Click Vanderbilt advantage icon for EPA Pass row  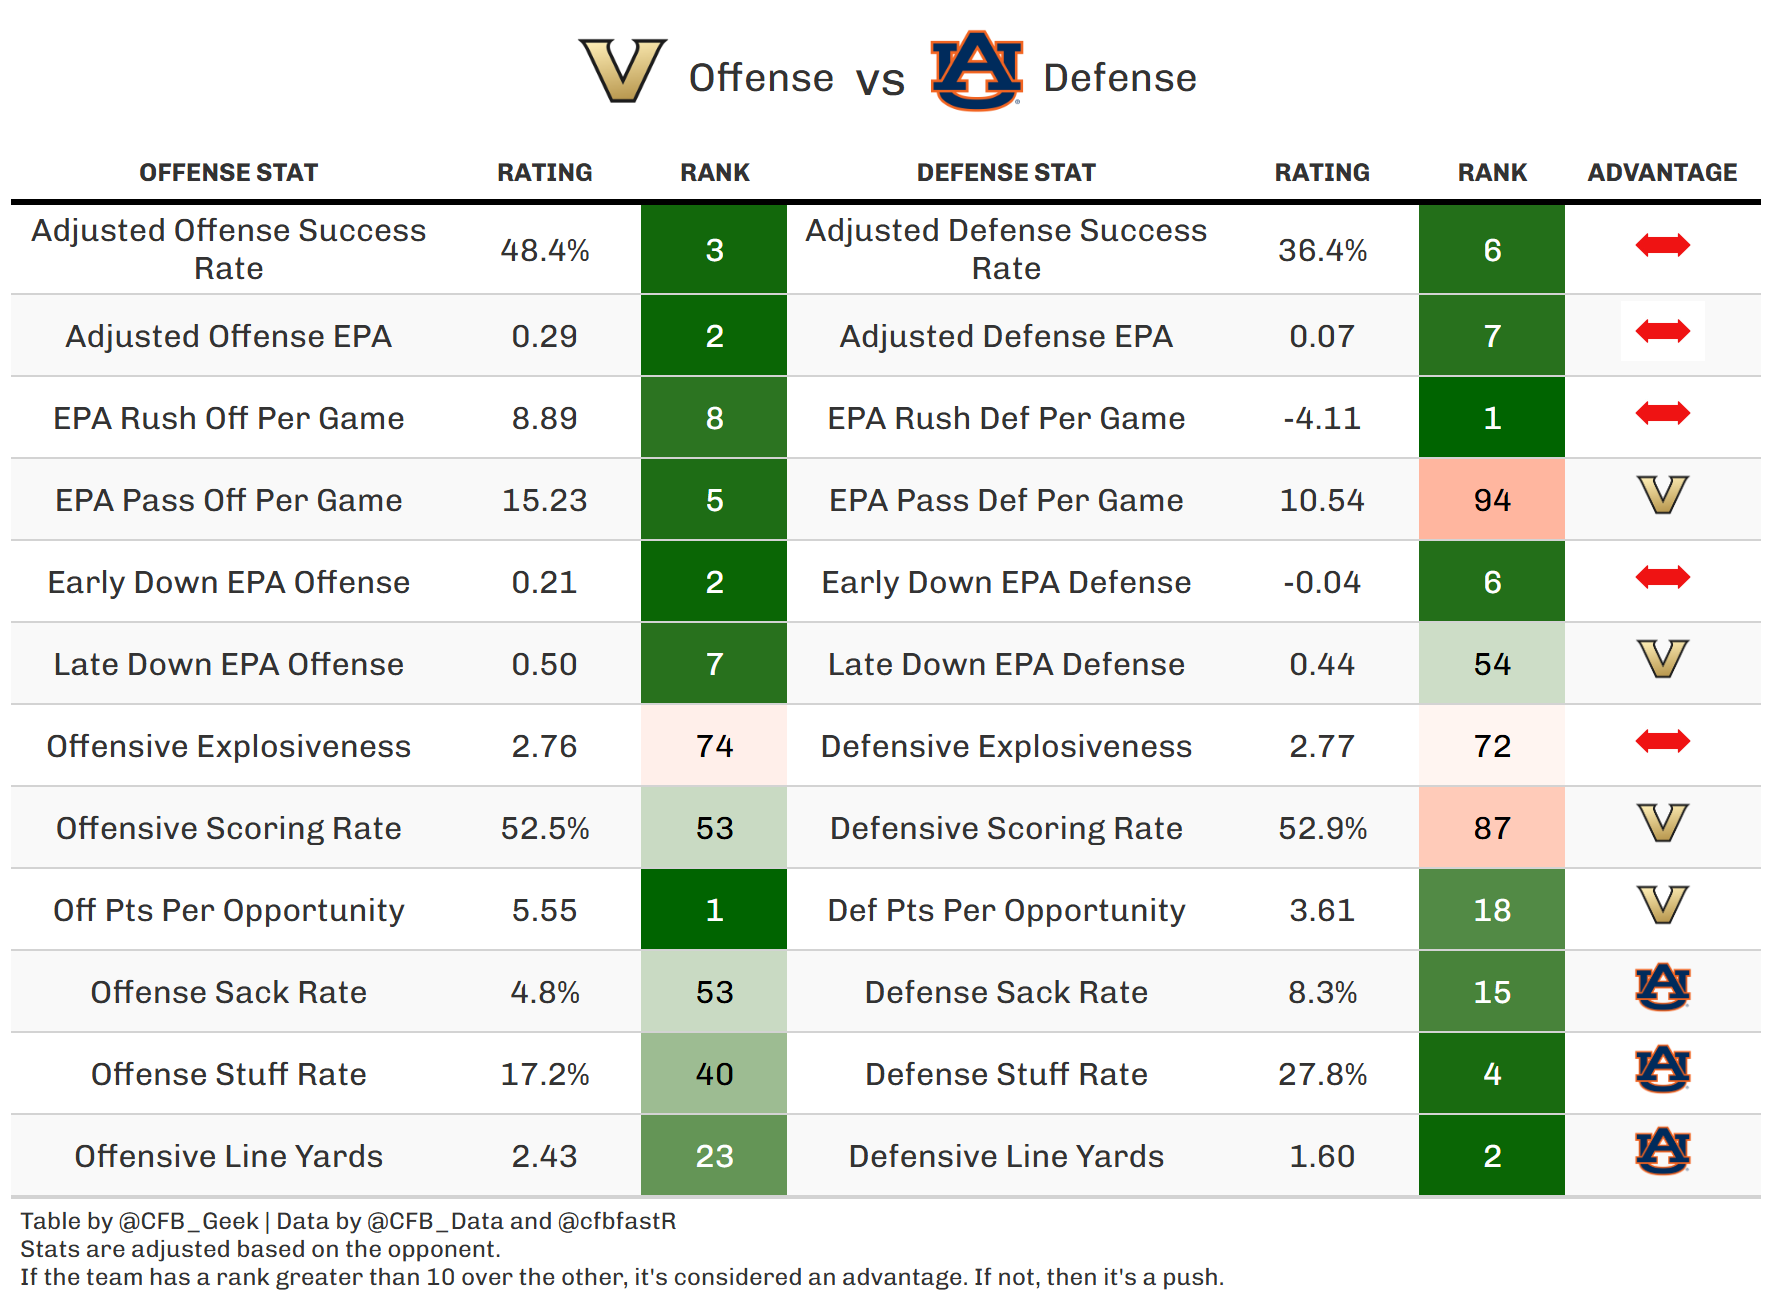tap(1662, 495)
